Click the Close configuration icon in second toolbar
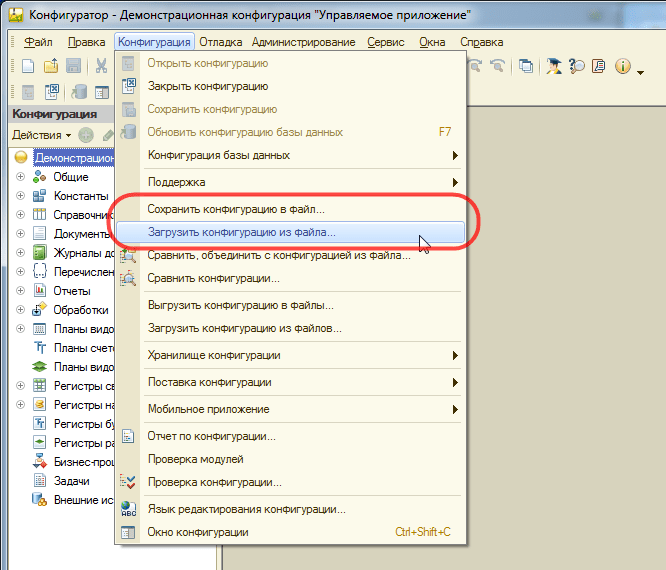This screenshot has width=666, height=570. coord(51,92)
